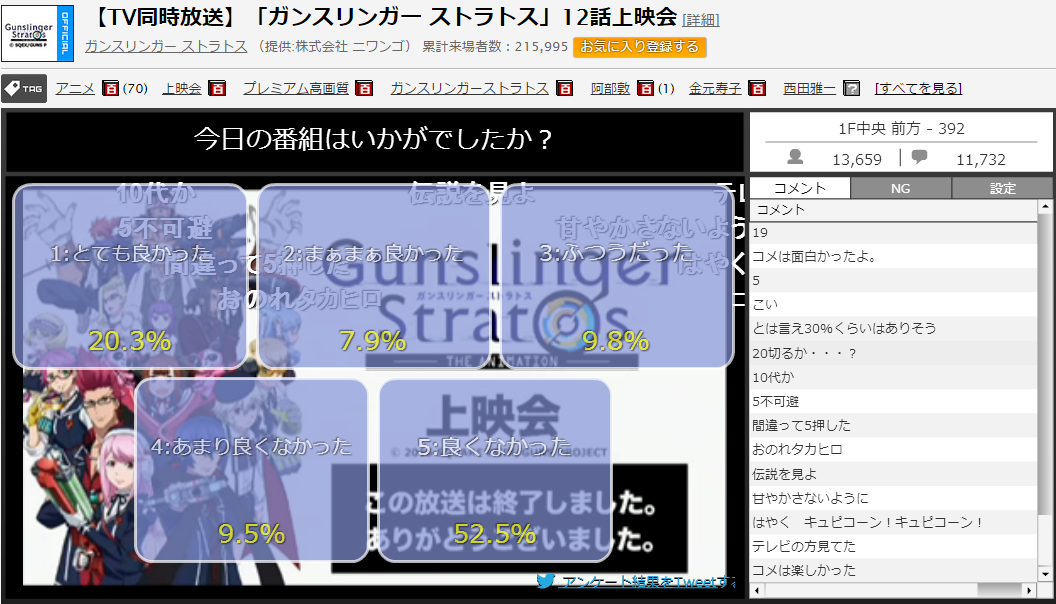Select comment おのれタカヒロ in list
This screenshot has height=604, width=1056.
[x=893, y=450]
